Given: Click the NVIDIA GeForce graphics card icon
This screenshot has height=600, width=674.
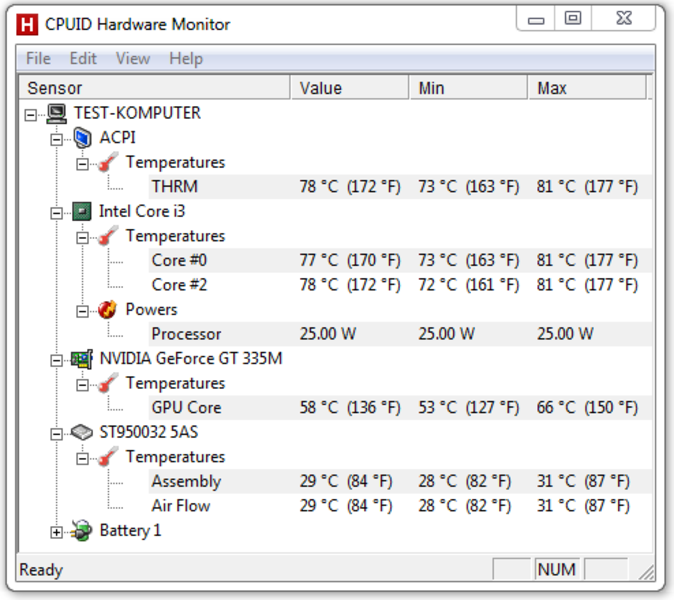Looking at the screenshot, I should pyautogui.click(x=82, y=359).
